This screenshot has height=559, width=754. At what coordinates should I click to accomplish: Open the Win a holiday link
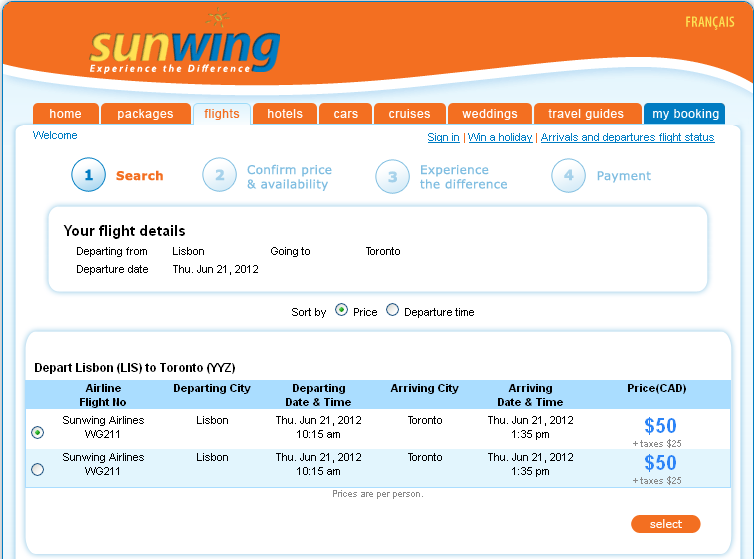pos(500,138)
